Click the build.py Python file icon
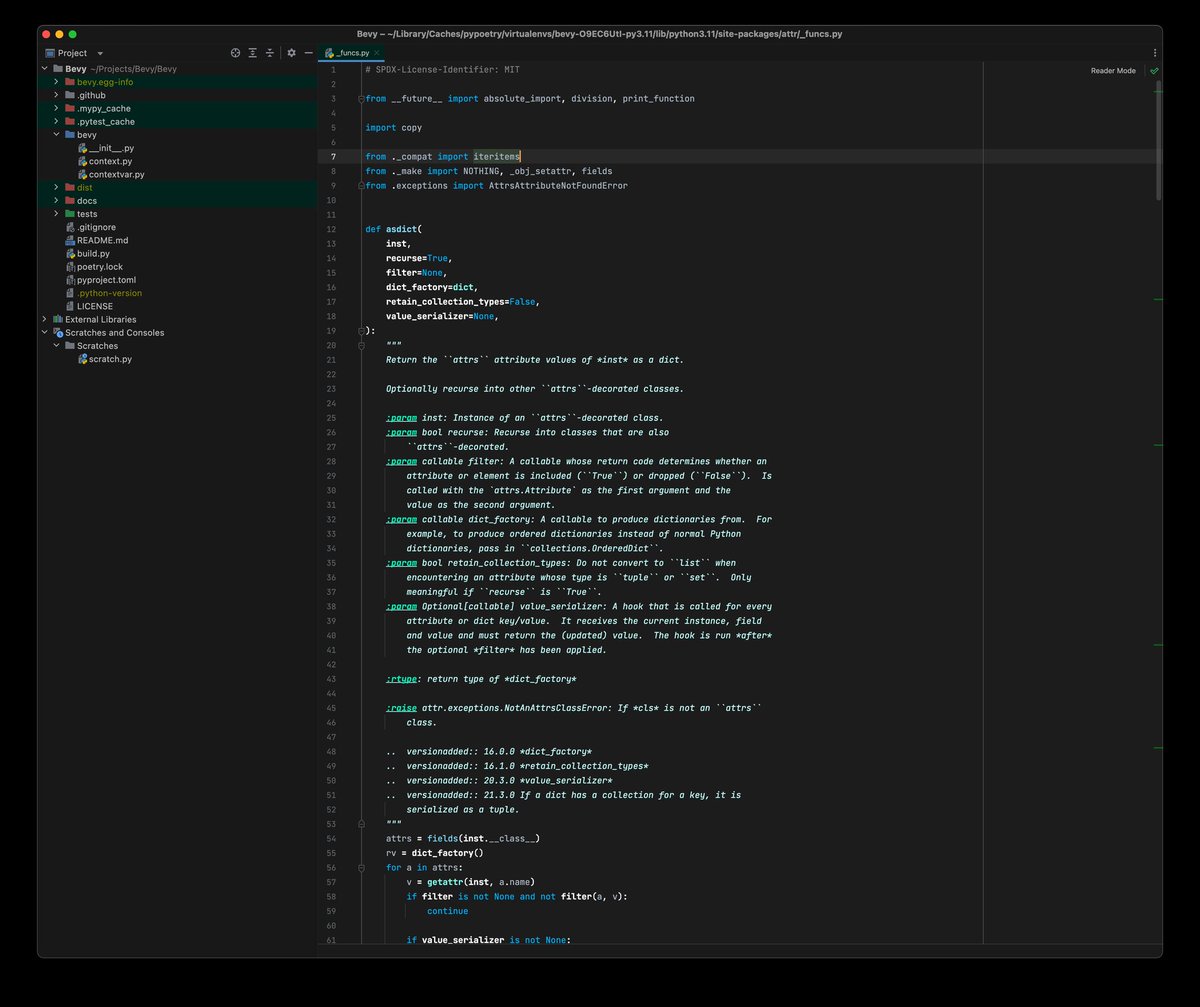This screenshot has width=1200, height=1007. 69,253
